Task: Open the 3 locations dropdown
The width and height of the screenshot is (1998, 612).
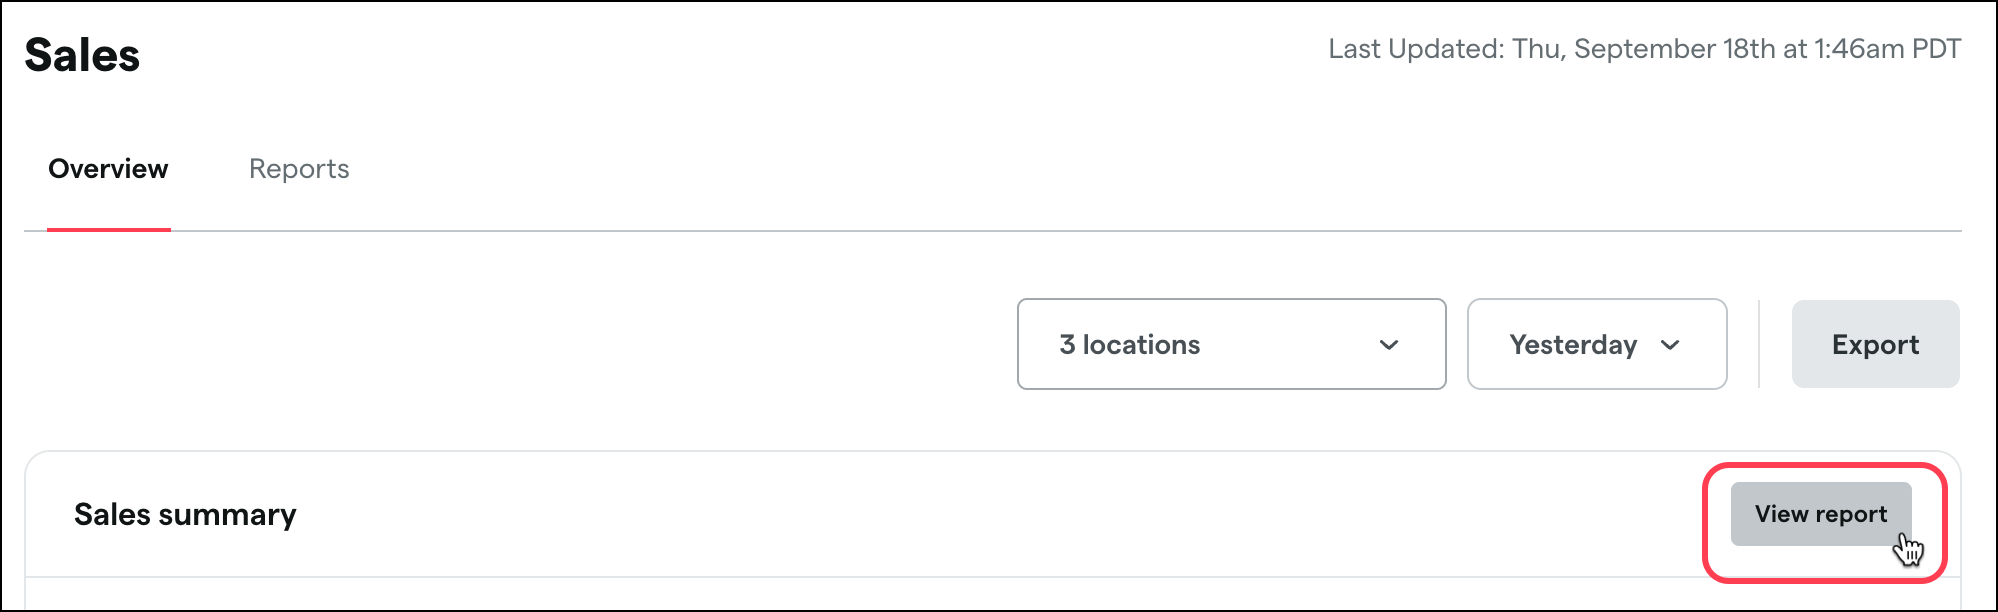Action: click(x=1231, y=344)
